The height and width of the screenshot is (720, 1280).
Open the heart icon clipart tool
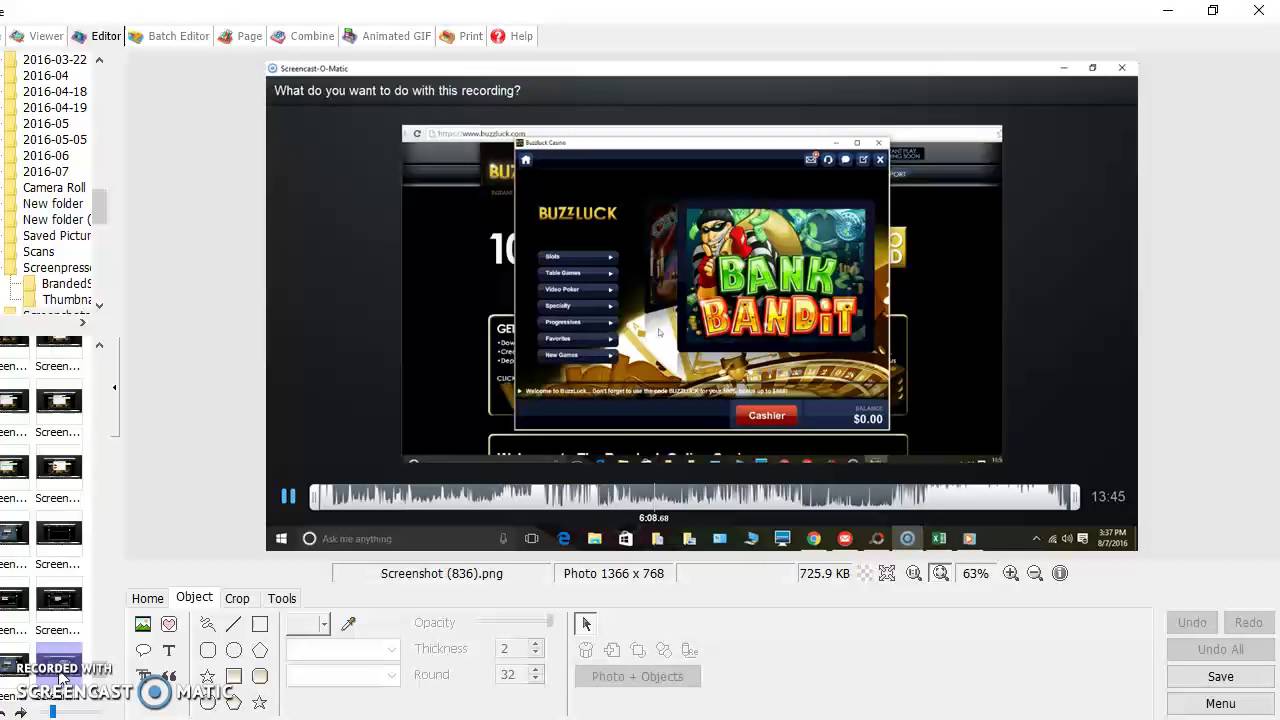(169, 624)
